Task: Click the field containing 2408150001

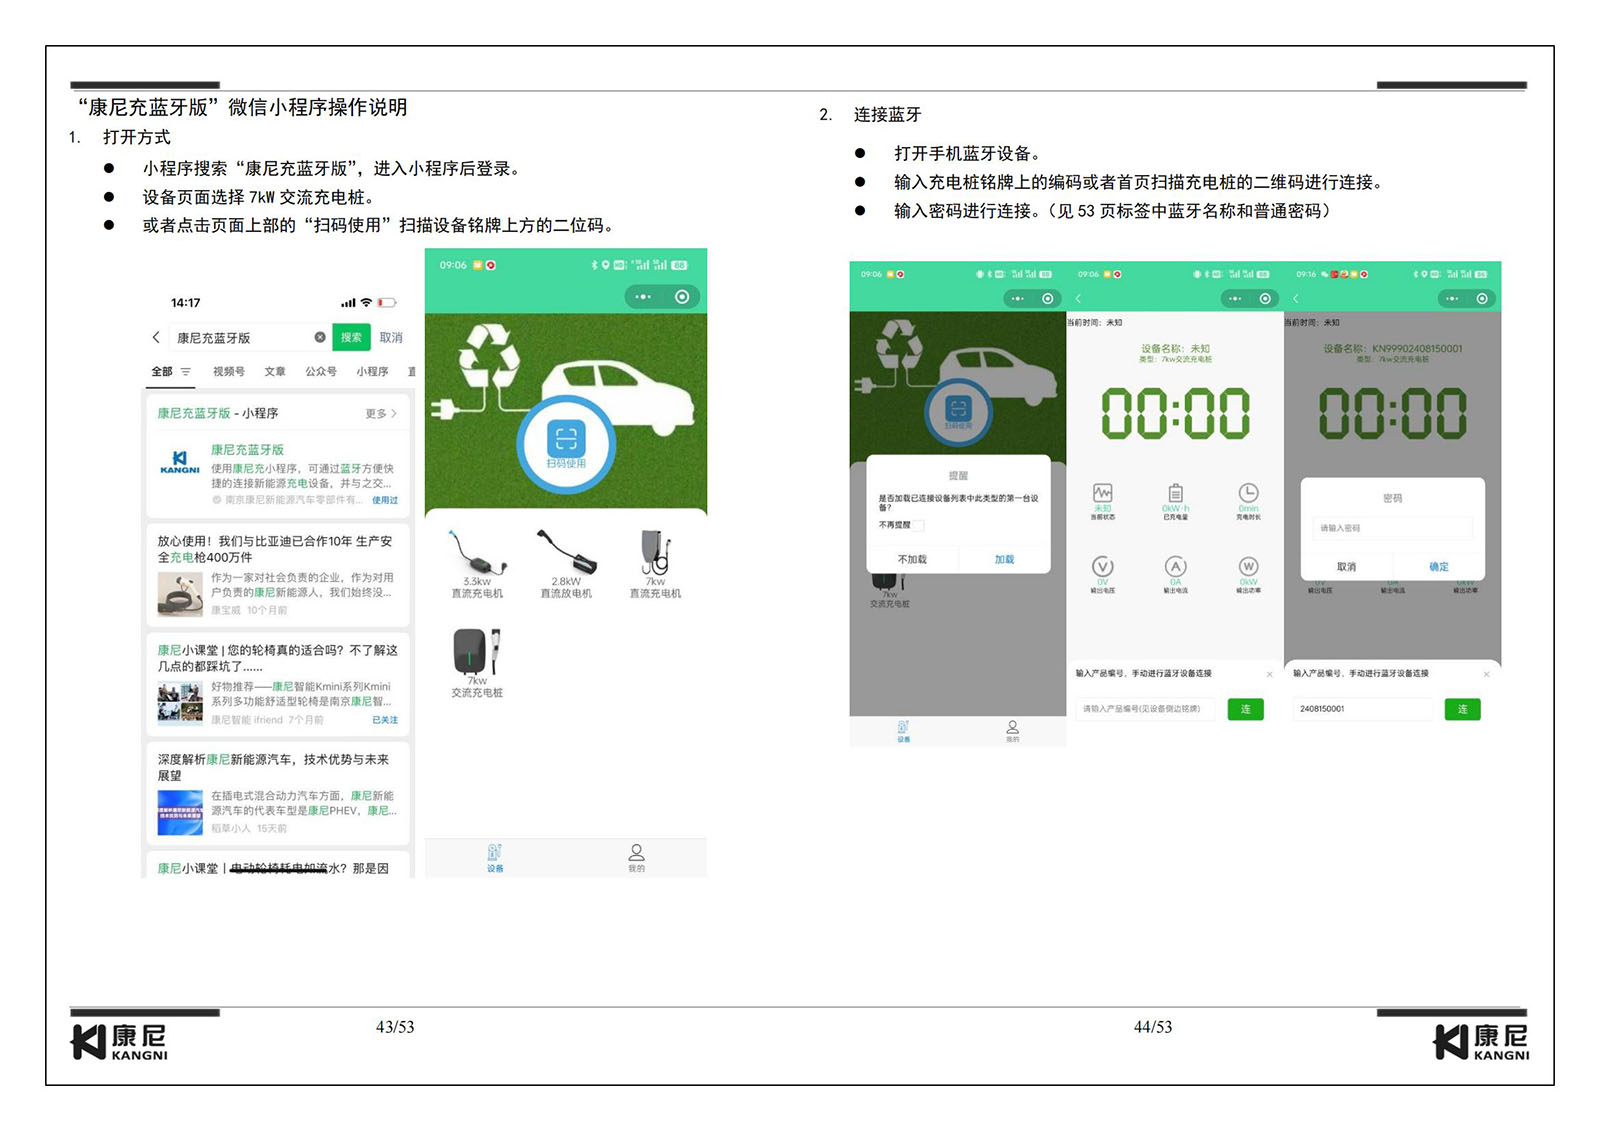Action: (x=1364, y=709)
